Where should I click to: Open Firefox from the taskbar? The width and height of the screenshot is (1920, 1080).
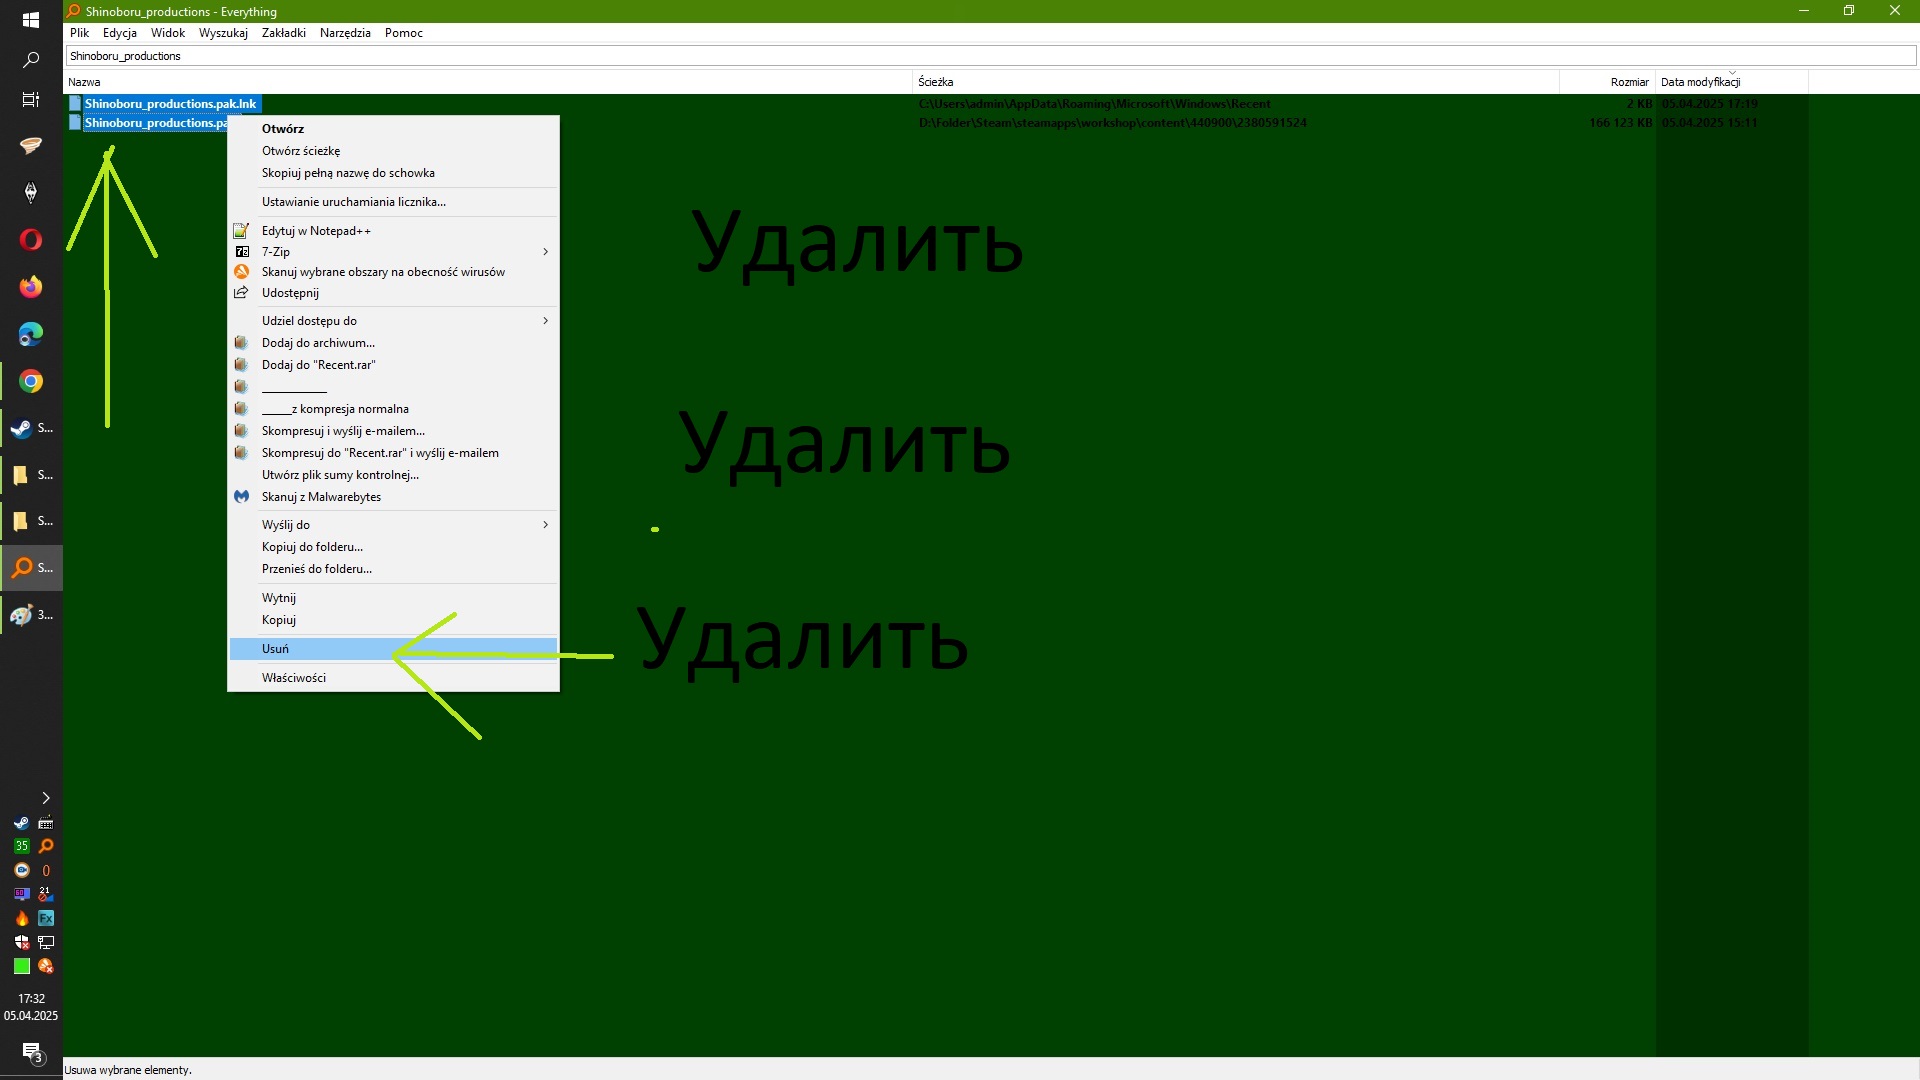pyautogui.click(x=31, y=287)
